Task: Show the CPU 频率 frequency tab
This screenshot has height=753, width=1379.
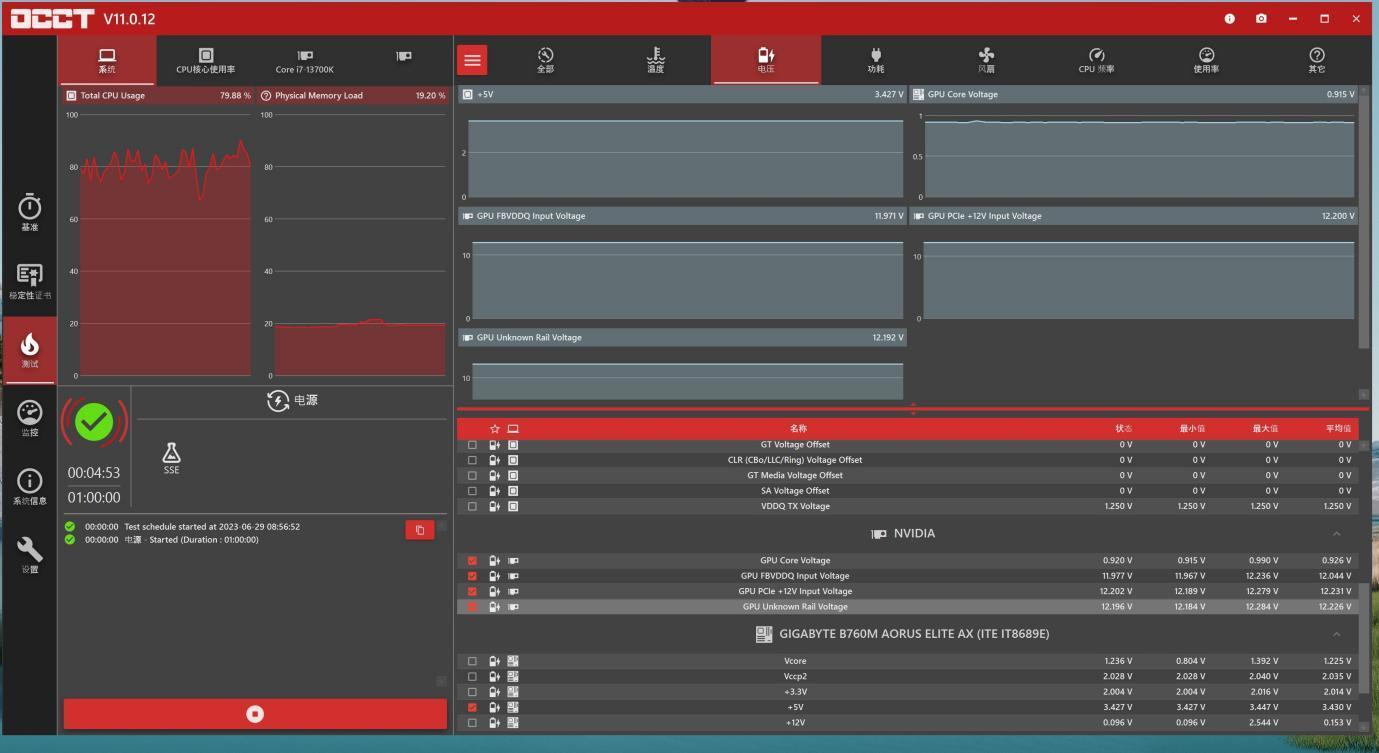Action: pyautogui.click(x=1096, y=60)
